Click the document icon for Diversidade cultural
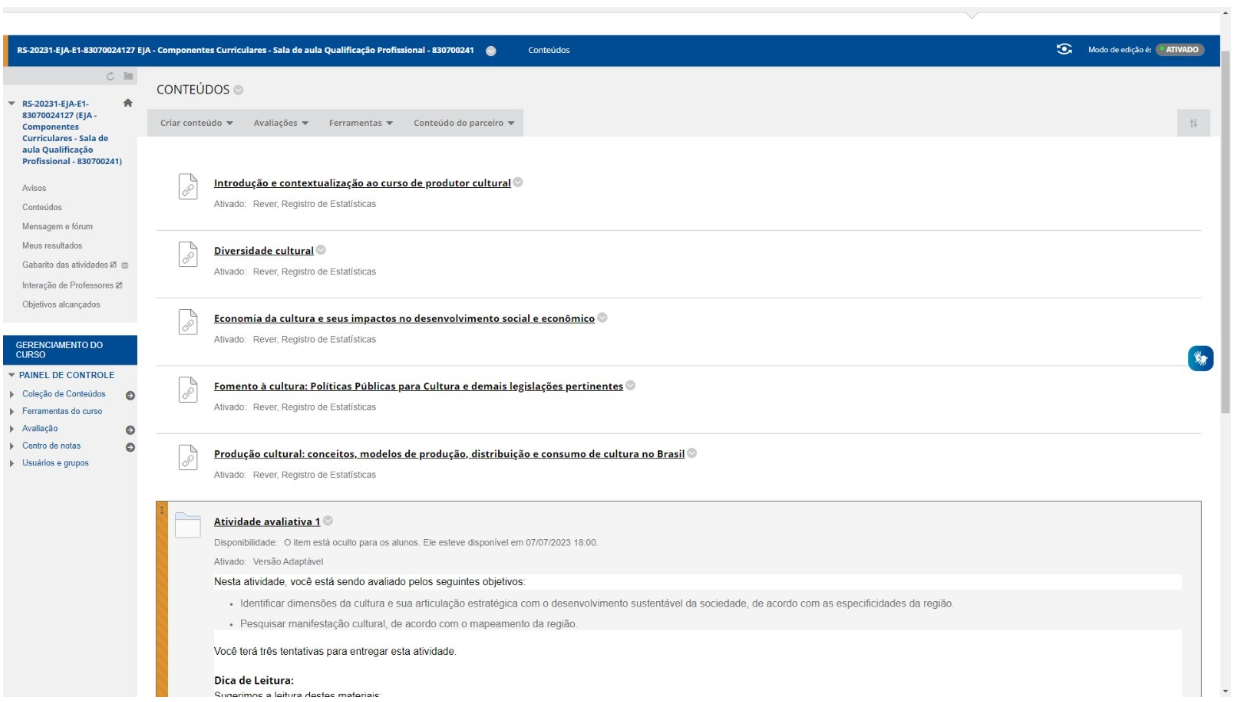This screenshot has height=702, width=1242. (186, 255)
